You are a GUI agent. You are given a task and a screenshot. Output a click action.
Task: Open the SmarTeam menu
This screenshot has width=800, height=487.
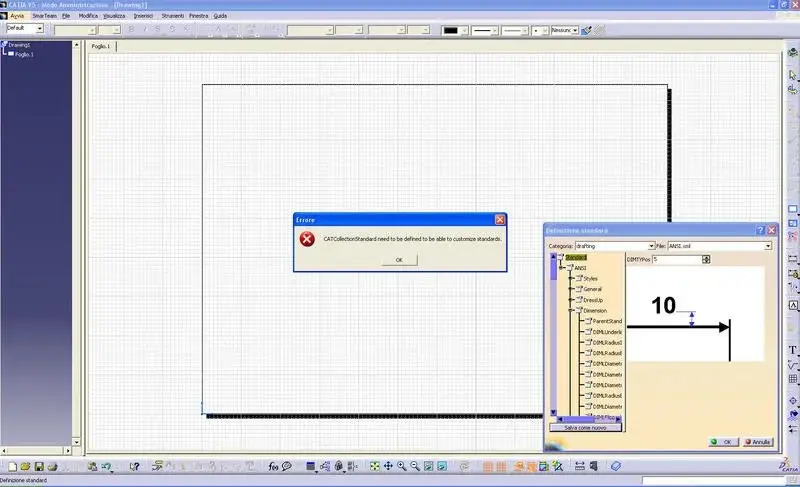[x=44, y=16]
